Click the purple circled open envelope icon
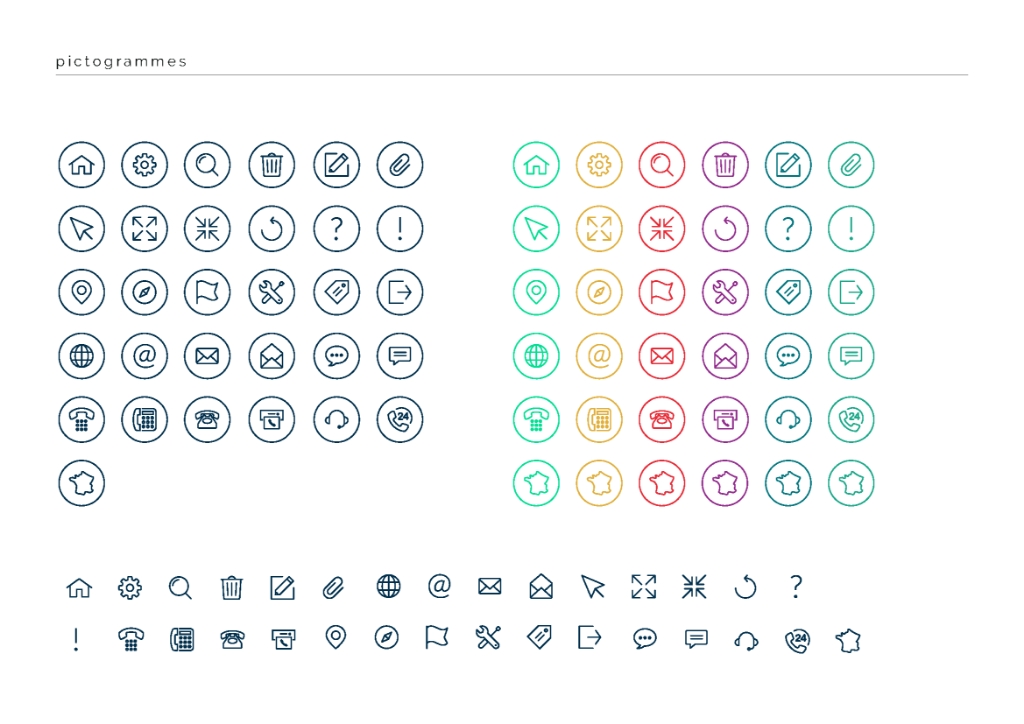The width and height of the screenshot is (1024, 724). pyautogui.click(x=725, y=355)
